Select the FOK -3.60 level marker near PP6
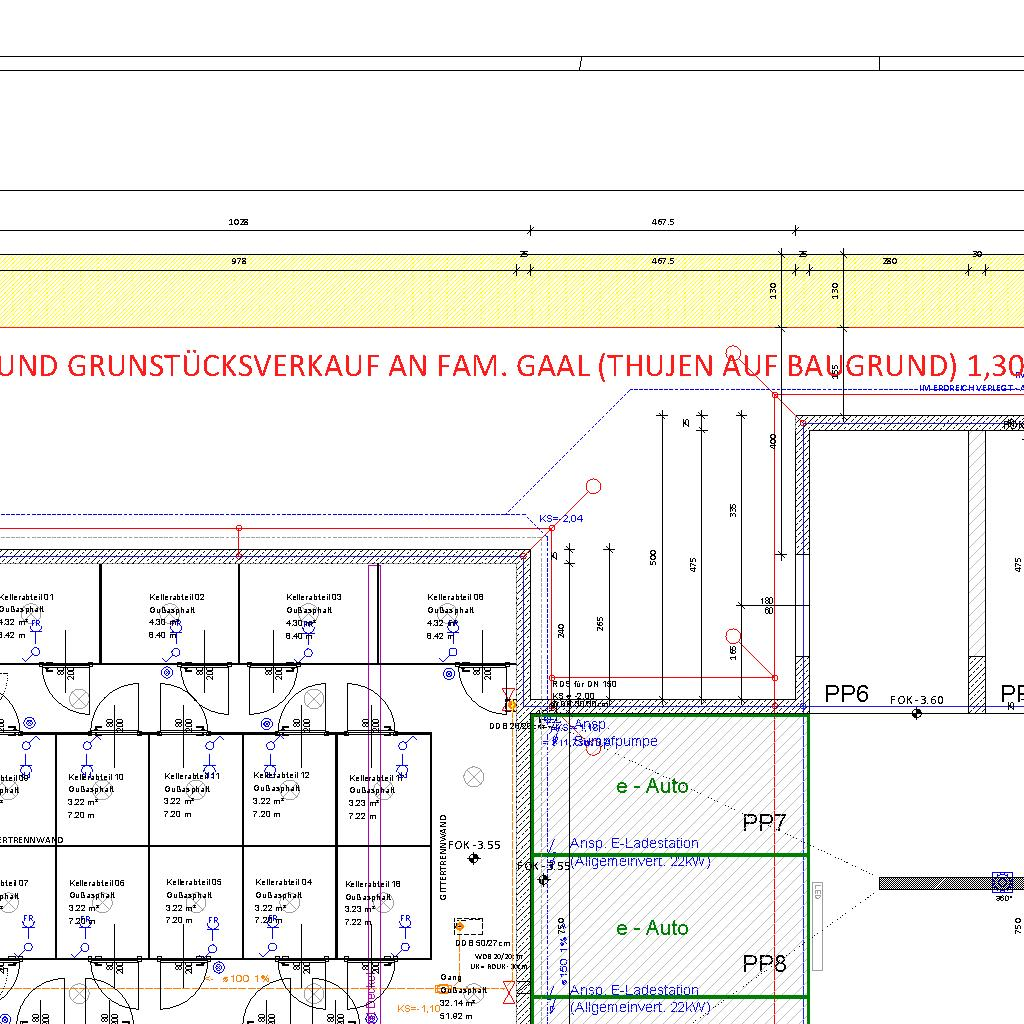The image size is (1024, 1024). [917, 701]
